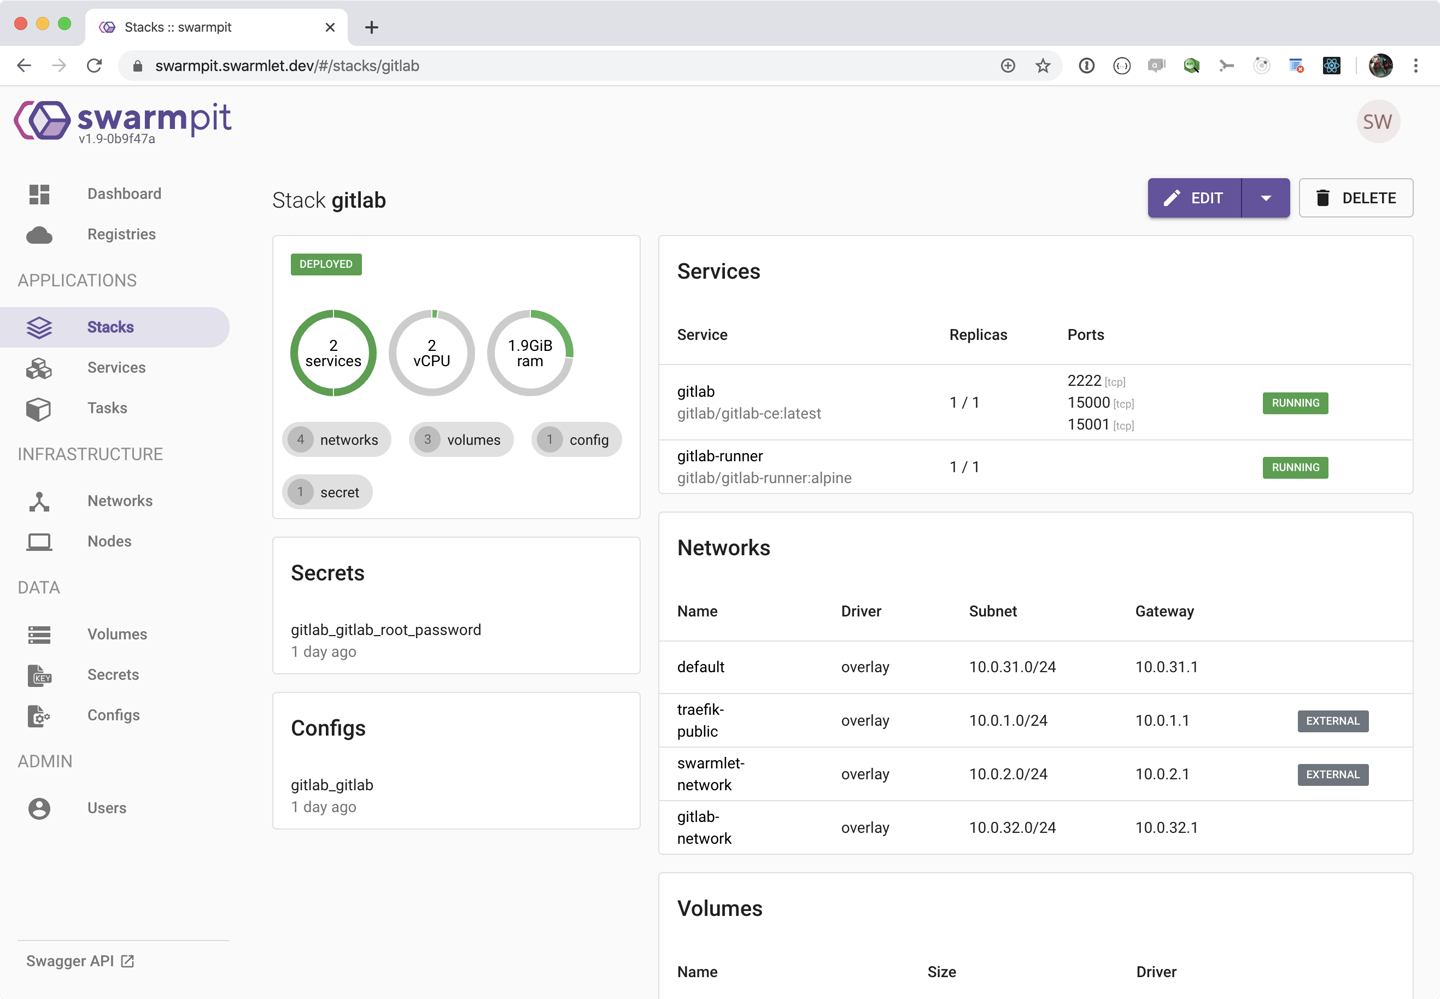The image size is (1440, 999).
Task: Open the browser overflow menu
Action: click(1416, 65)
